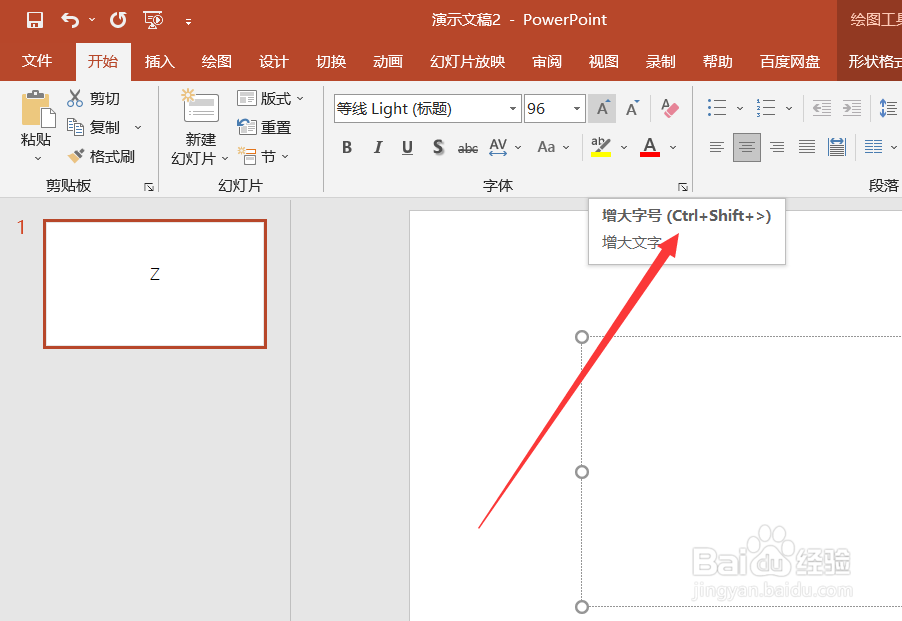Toggle italic formatting
This screenshot has height=621, width=902.
click(377, 146)
